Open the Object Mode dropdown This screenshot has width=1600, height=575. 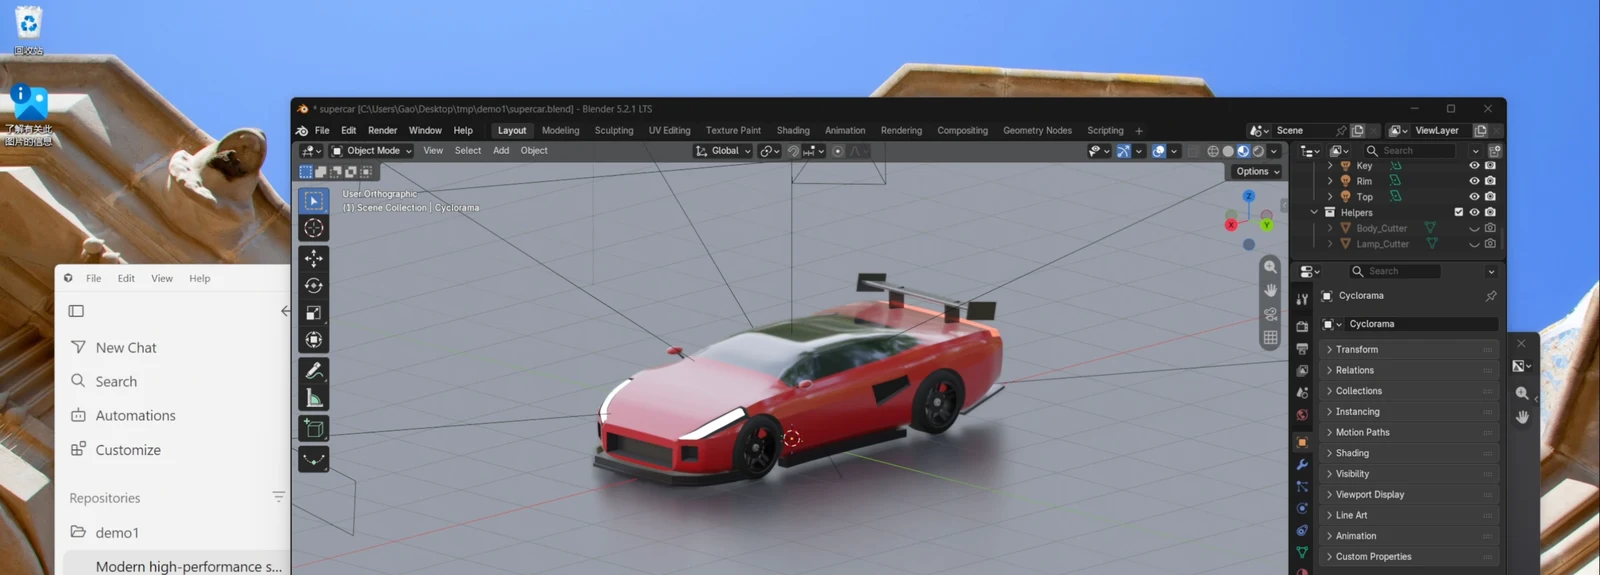[371, 151]
